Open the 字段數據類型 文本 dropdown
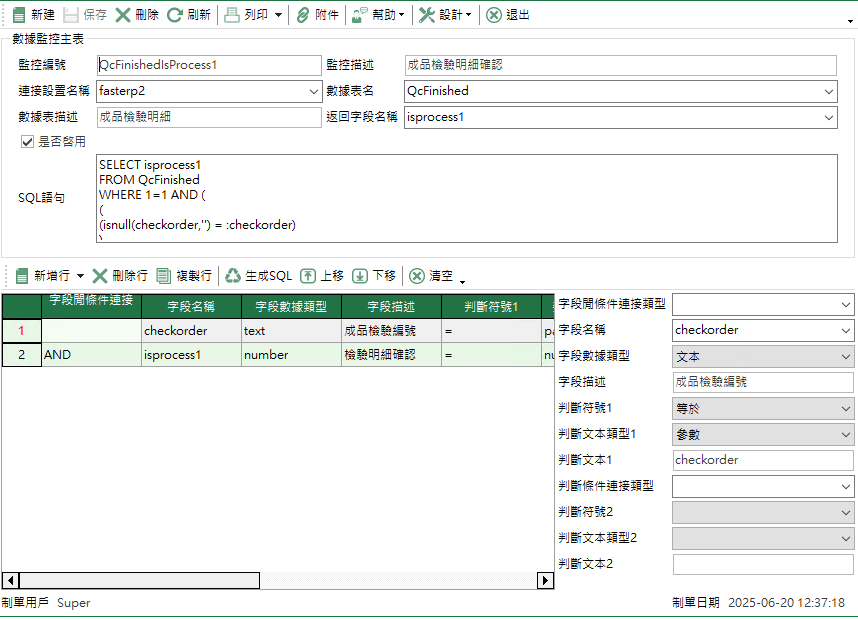 coord(845,357)
